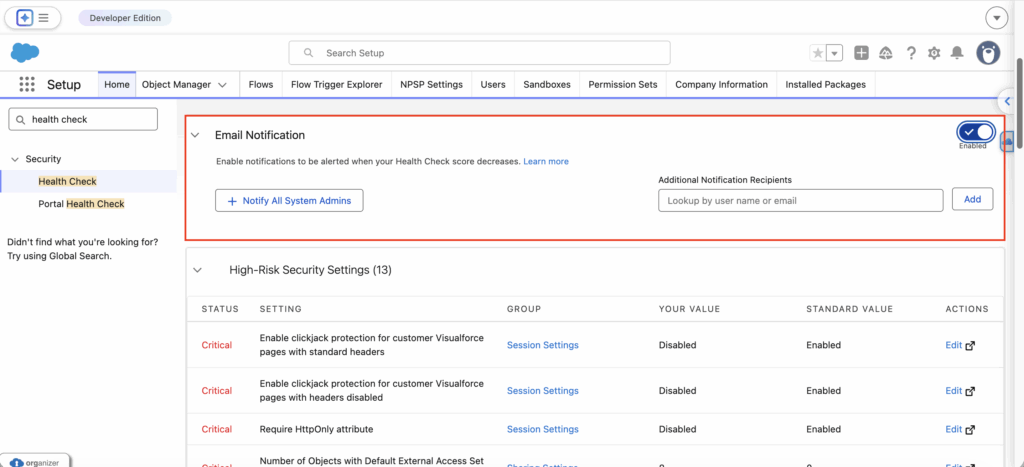
Task: Open external link icon for HttpOnly row Edit
Action: click(x=970, y=430)
